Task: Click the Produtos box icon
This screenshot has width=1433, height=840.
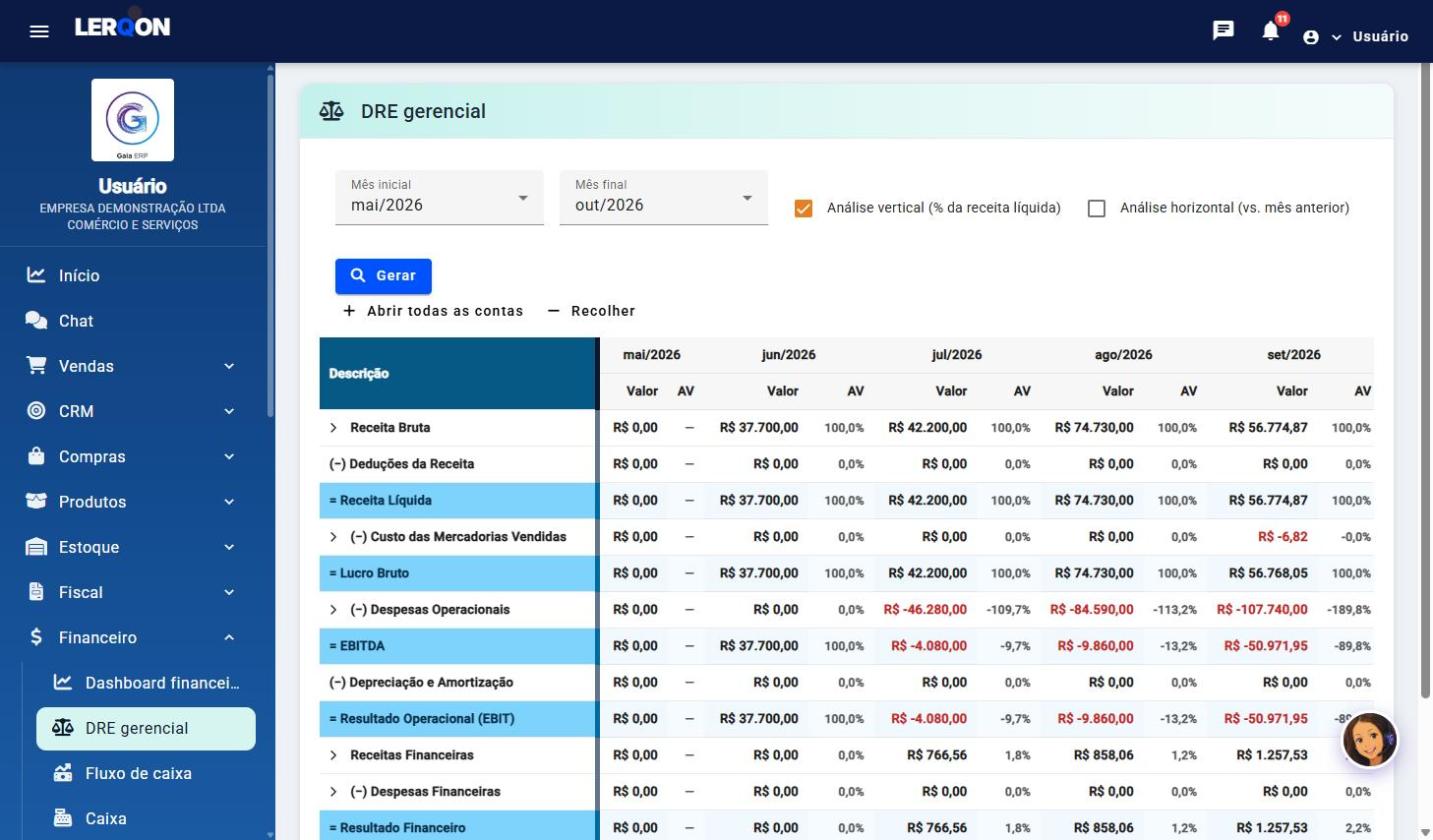Action: point(36,501)
